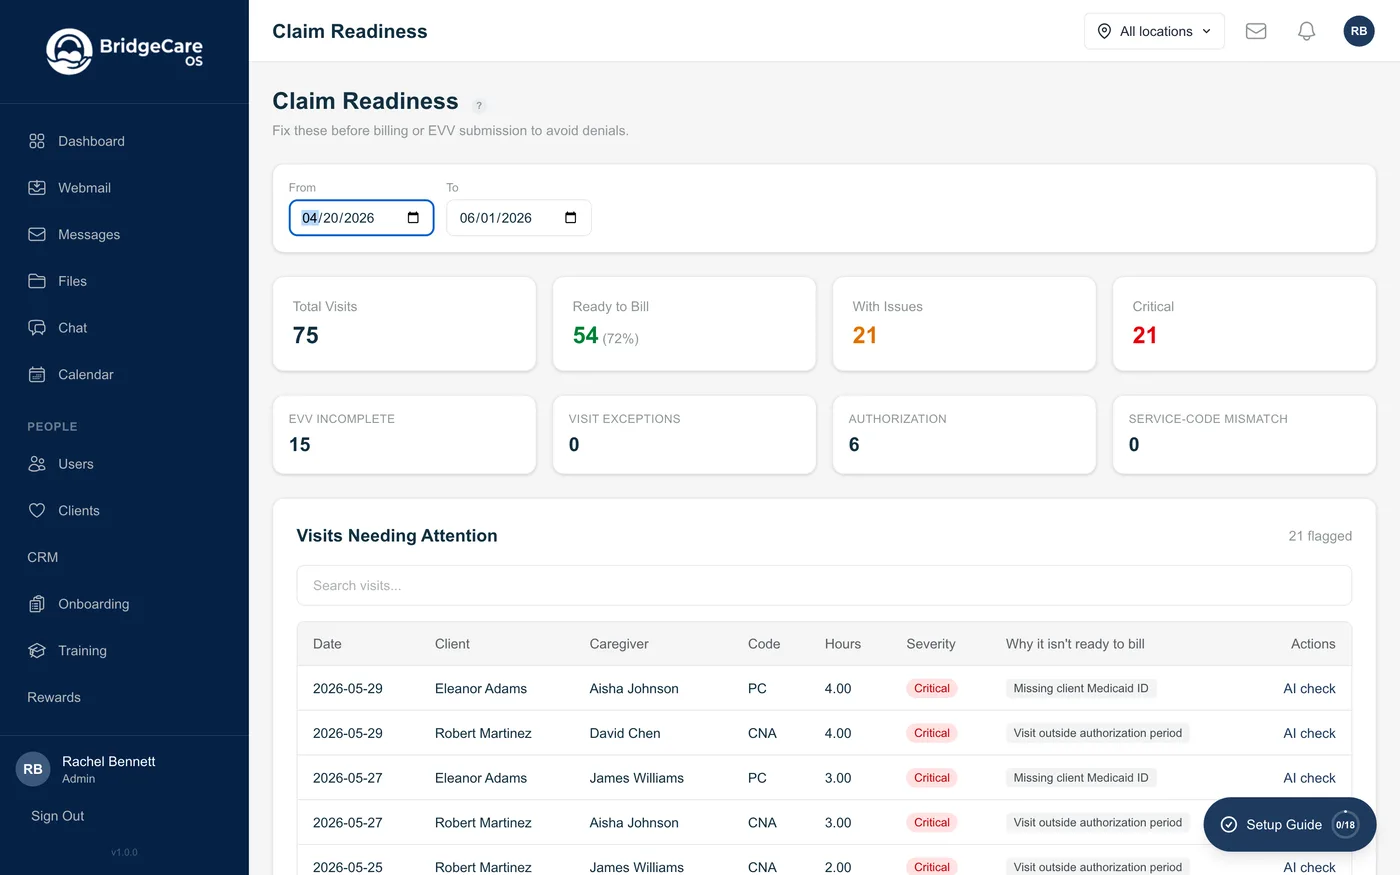The width and height of the screenshot is (1400, 875).
Task: Click the Webmail inbox icon
Action: pos(37,188)
